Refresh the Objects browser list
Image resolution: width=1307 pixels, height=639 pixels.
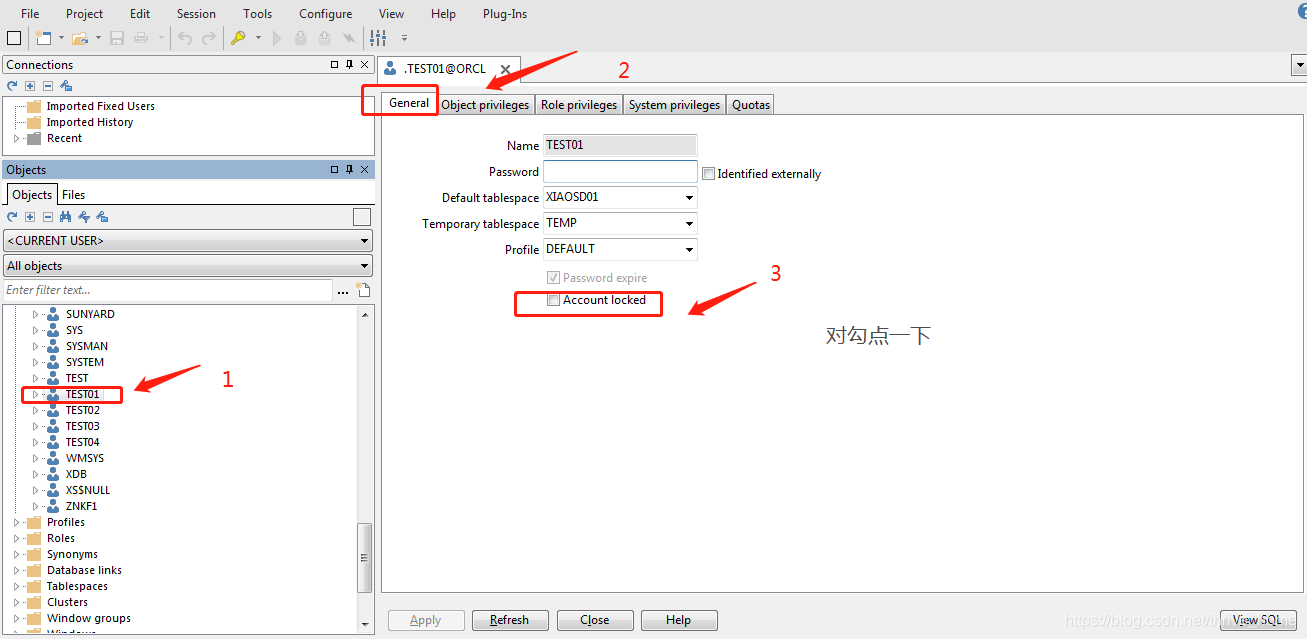[12, 217]
